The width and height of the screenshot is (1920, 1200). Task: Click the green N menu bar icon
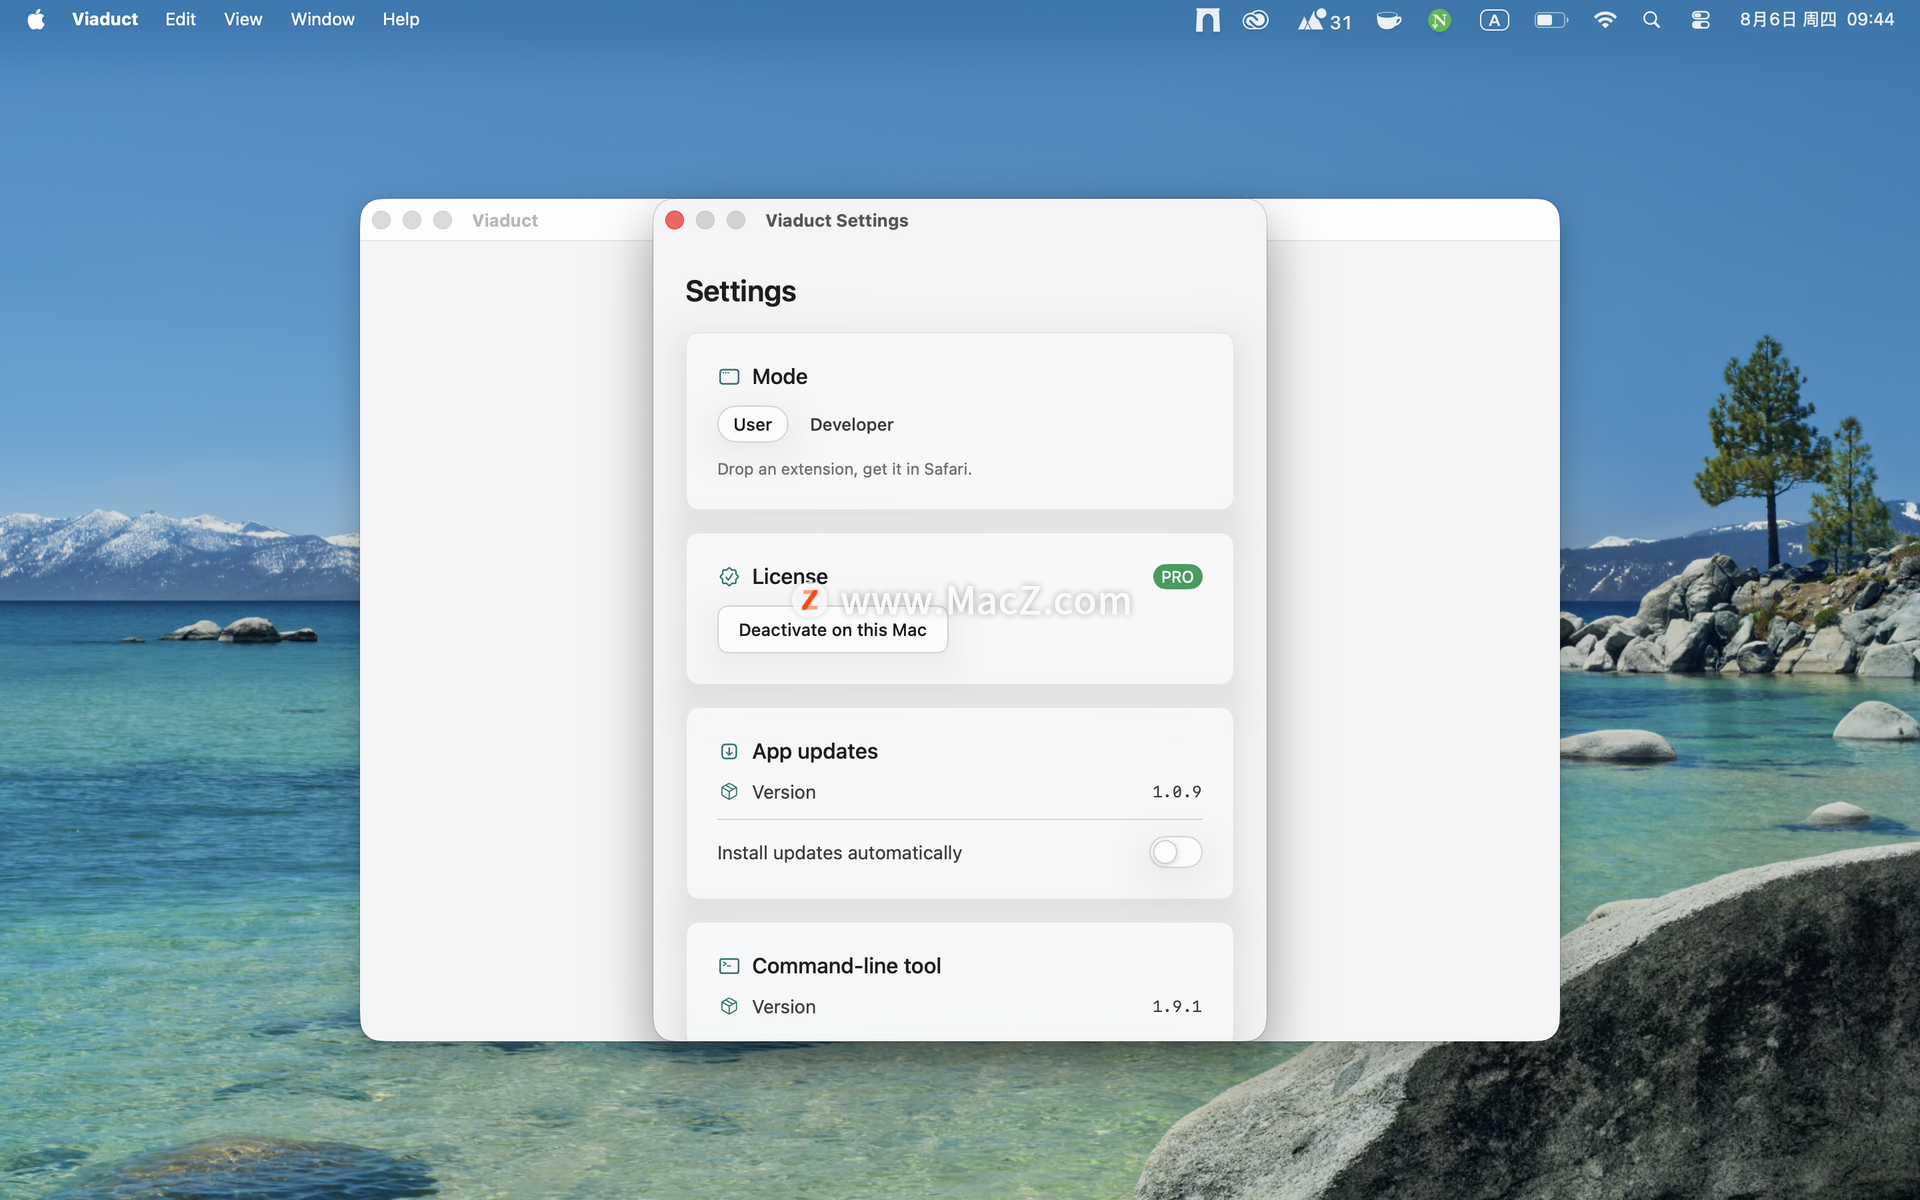coord(1440,20)
